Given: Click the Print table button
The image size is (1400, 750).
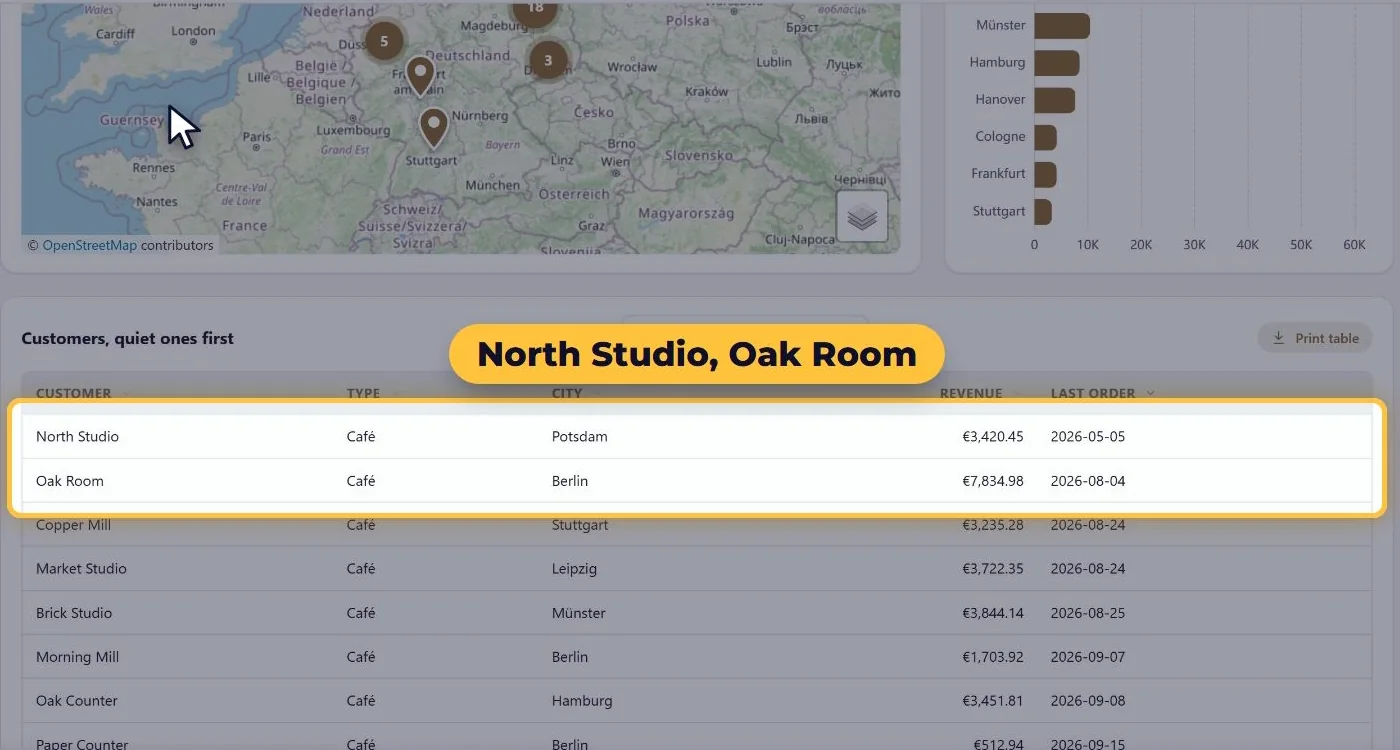Looking at the screenshot, I should point(1314,338).
